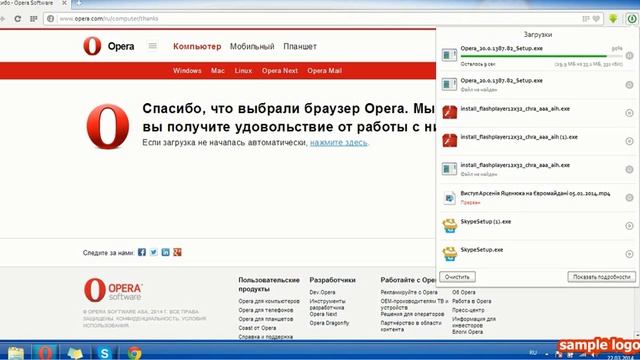640x360 pixels.
Task: Click the green download arrow icon
Action: tap(613, 18)
